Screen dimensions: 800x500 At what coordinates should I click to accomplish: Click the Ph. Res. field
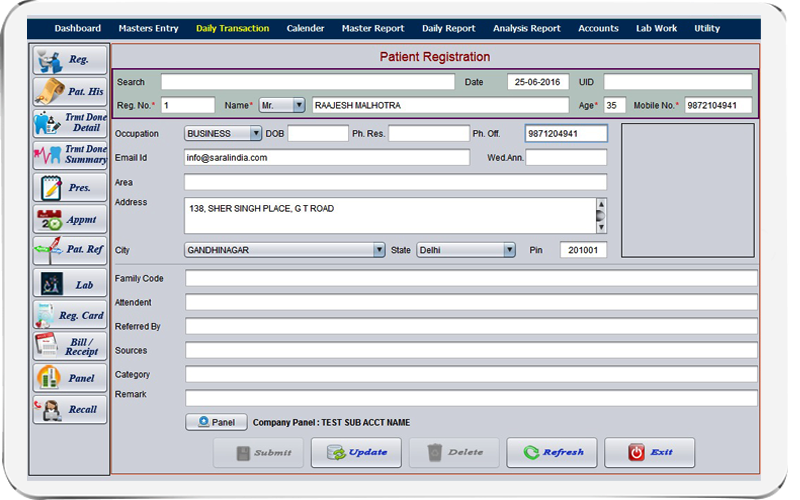click(429, 134)
